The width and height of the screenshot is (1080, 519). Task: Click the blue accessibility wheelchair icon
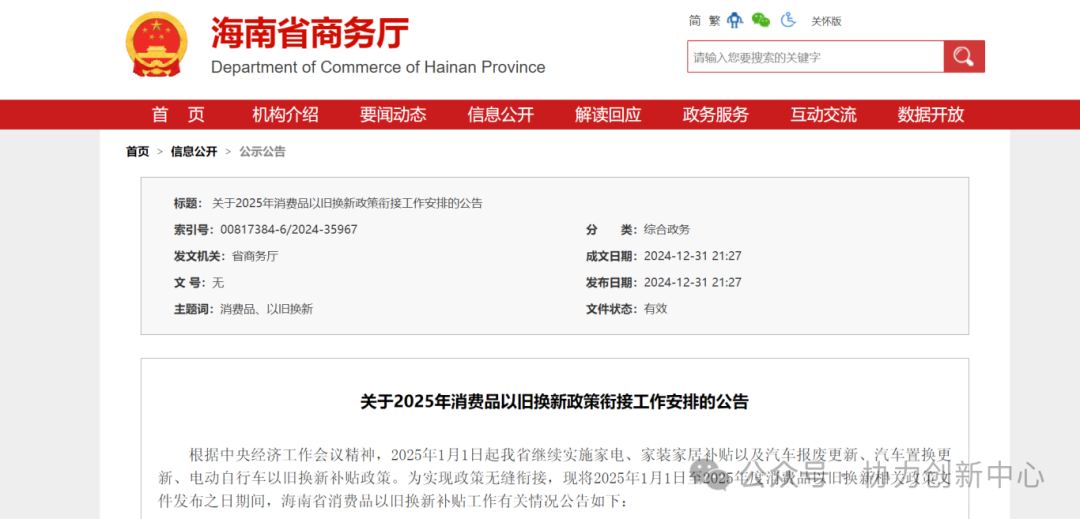pyautogui.click(x=788, y=21)
